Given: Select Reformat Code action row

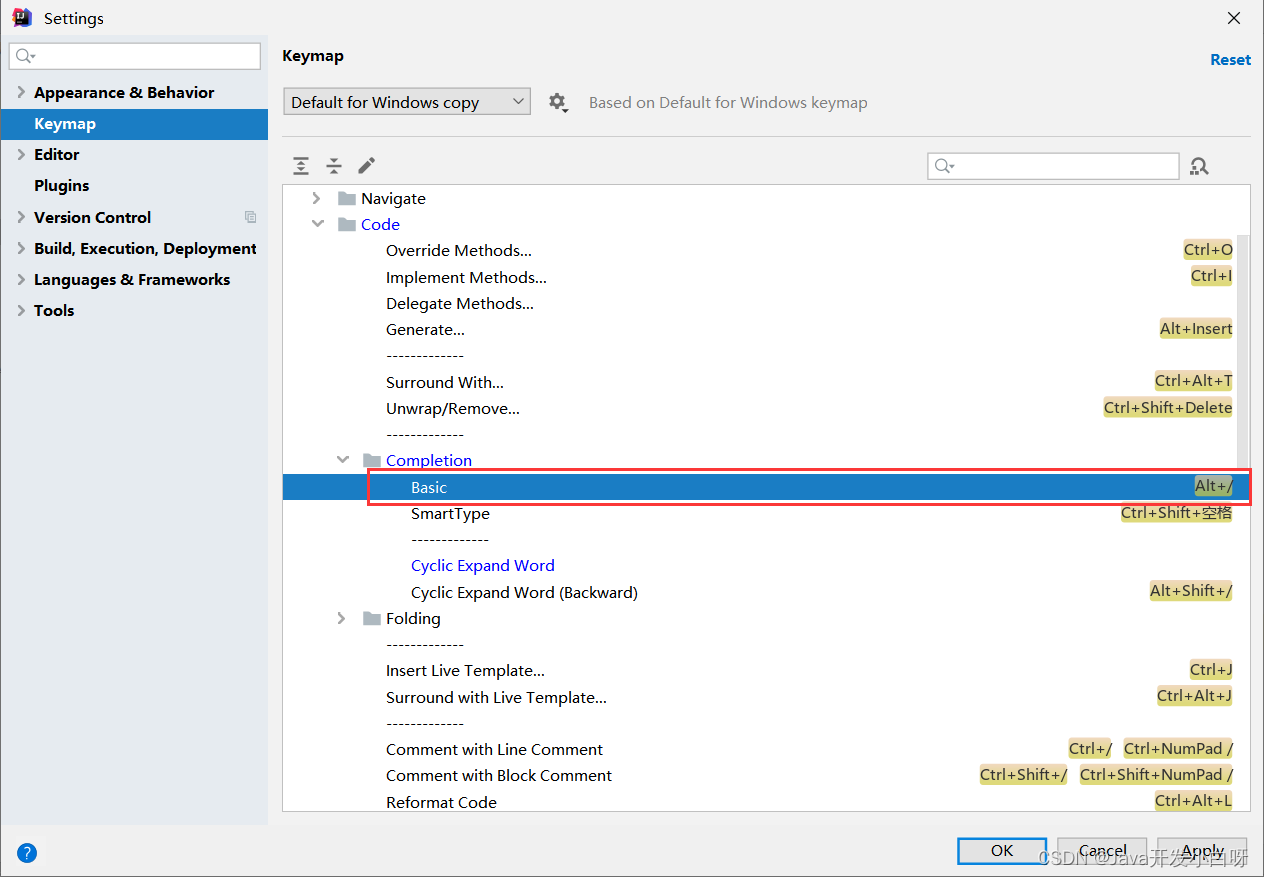Looking at the screenshot, I should [766, 802].
